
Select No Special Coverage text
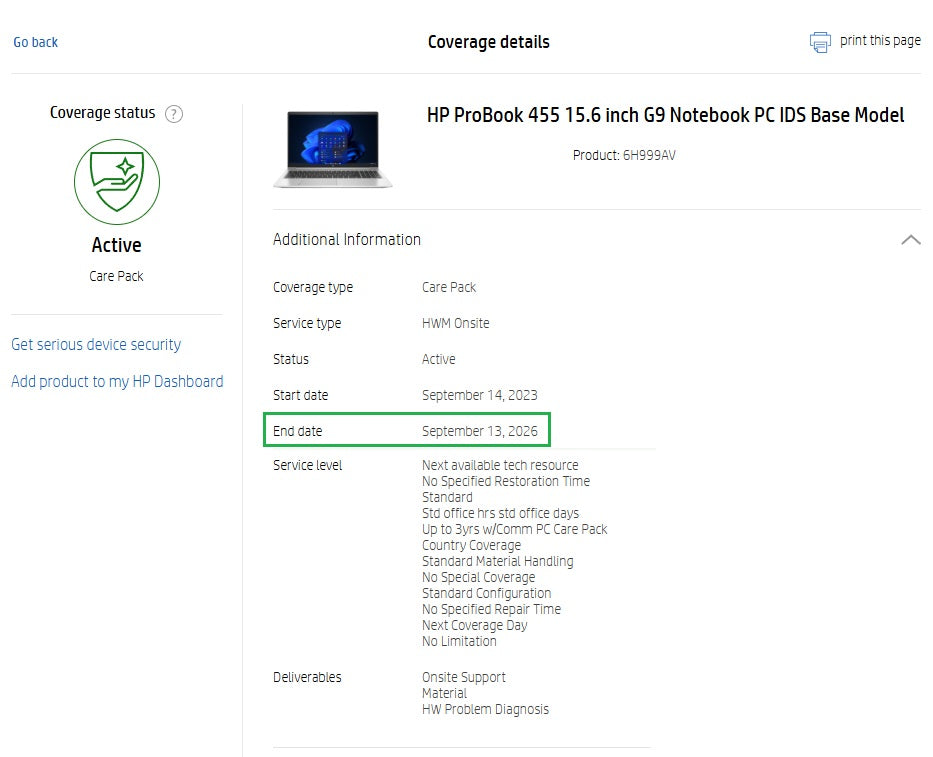478,578
